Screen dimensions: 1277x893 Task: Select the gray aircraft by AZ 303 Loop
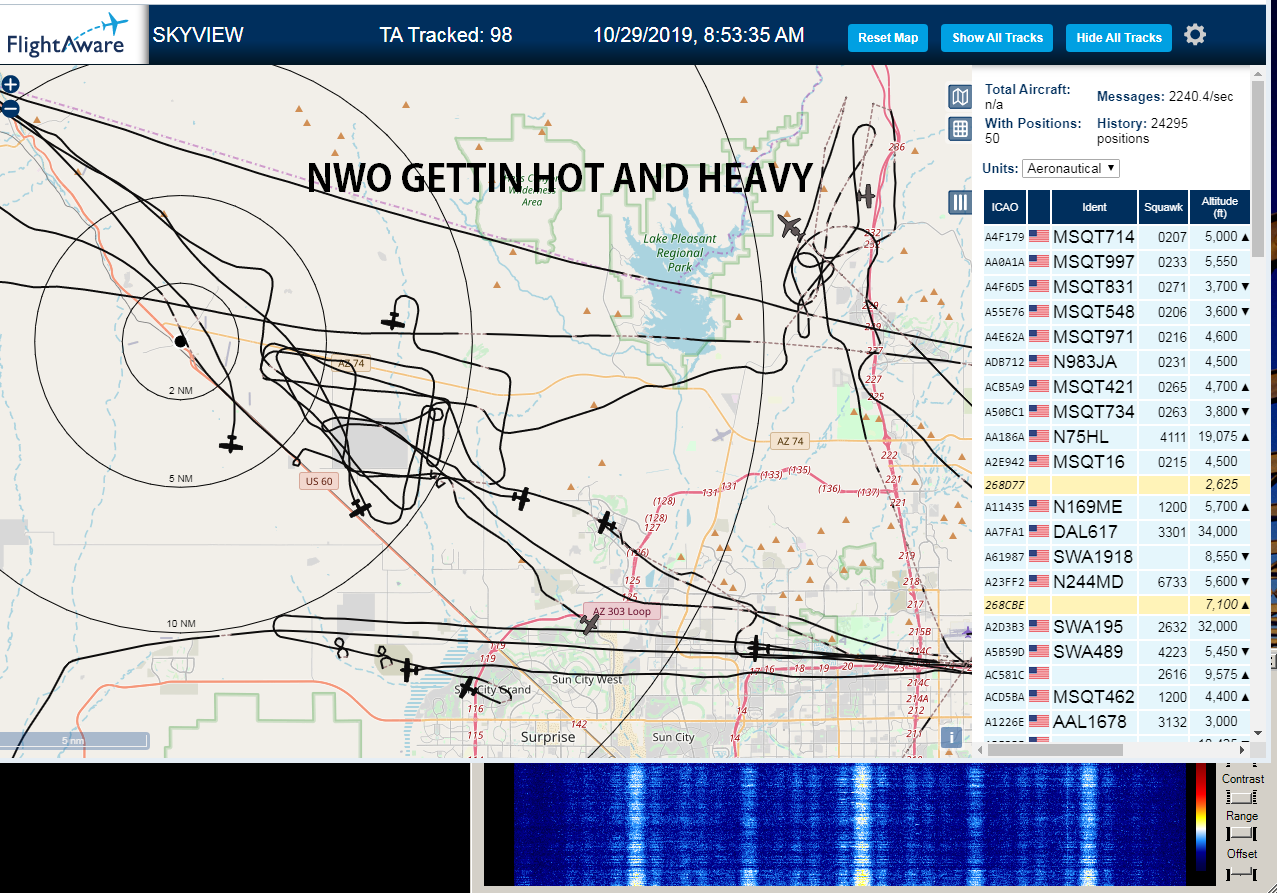(x=591, y=624)
